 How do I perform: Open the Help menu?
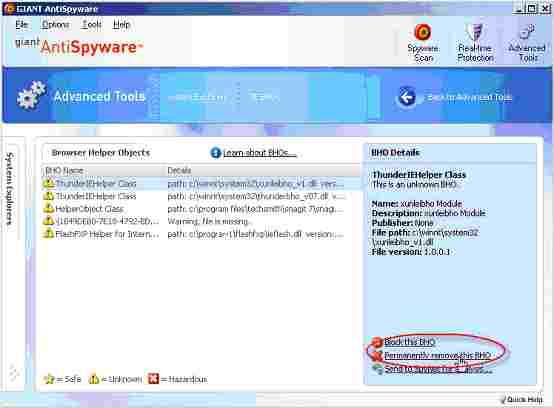(x=122, y=24)
